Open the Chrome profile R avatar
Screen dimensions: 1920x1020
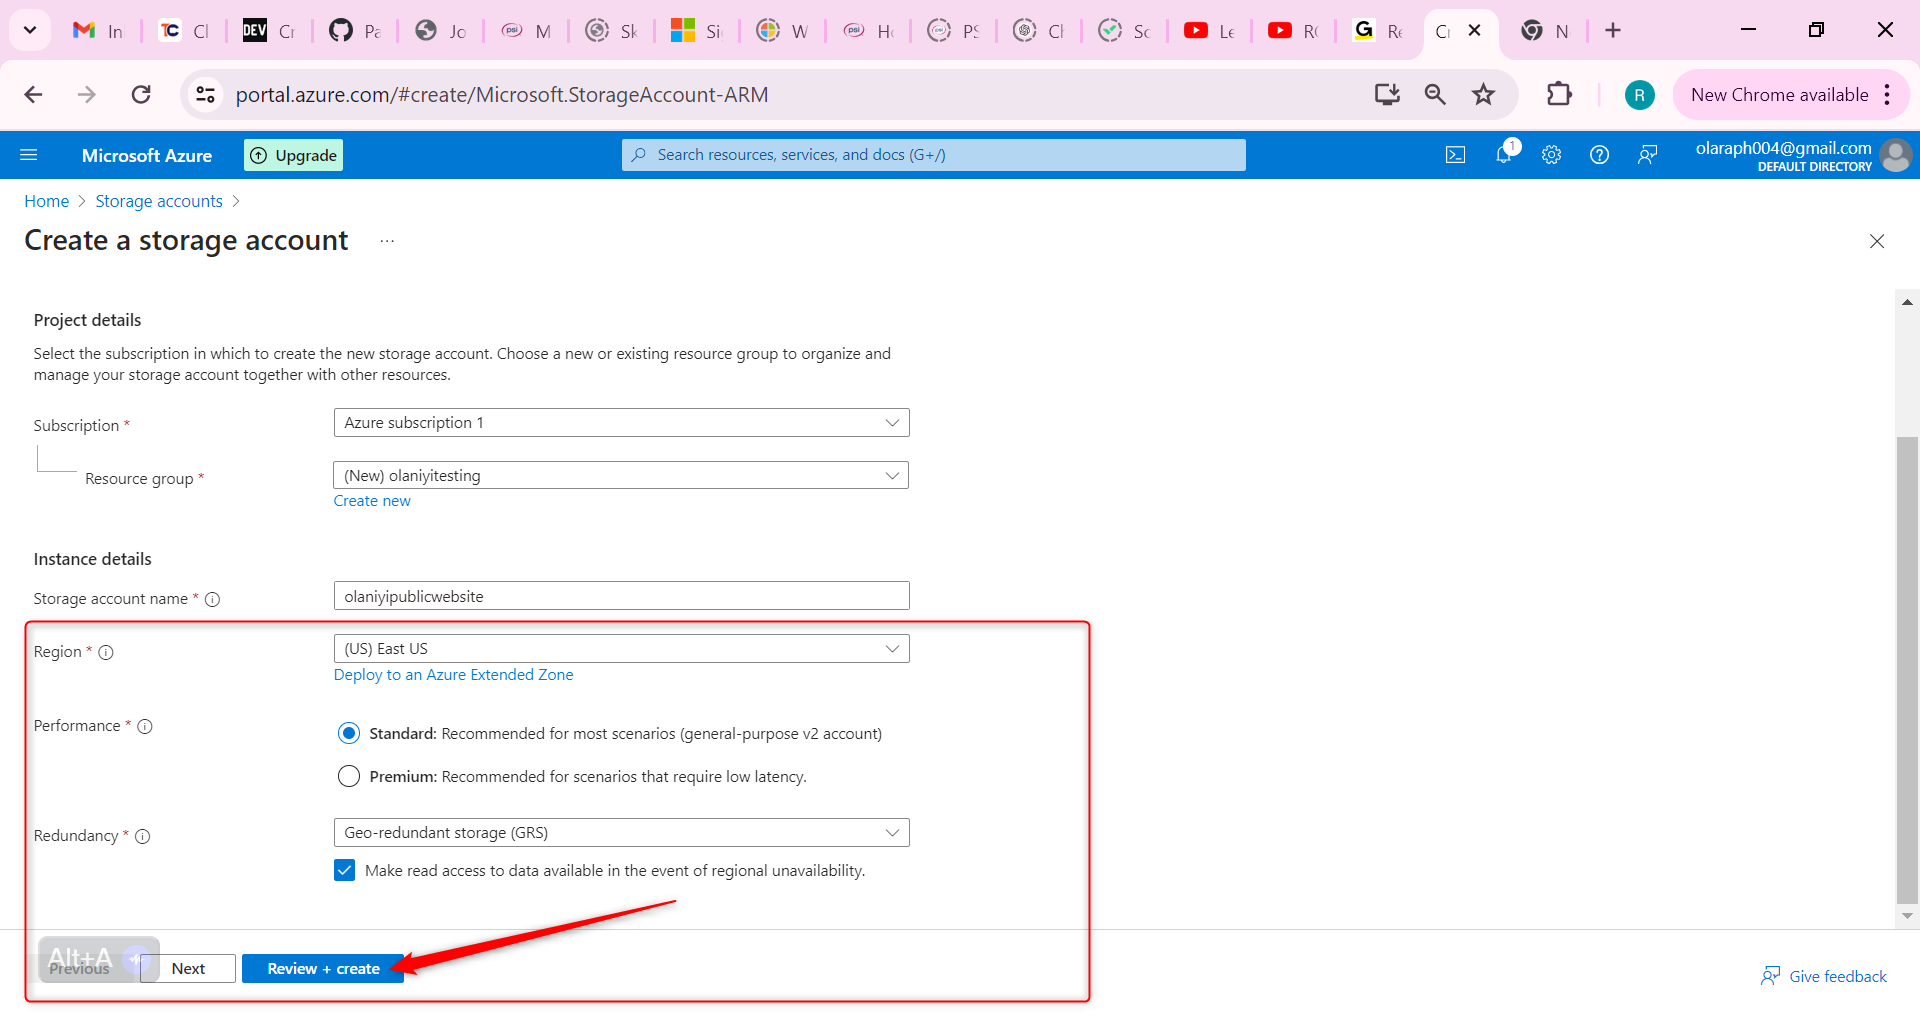(x=1639, y=95)
